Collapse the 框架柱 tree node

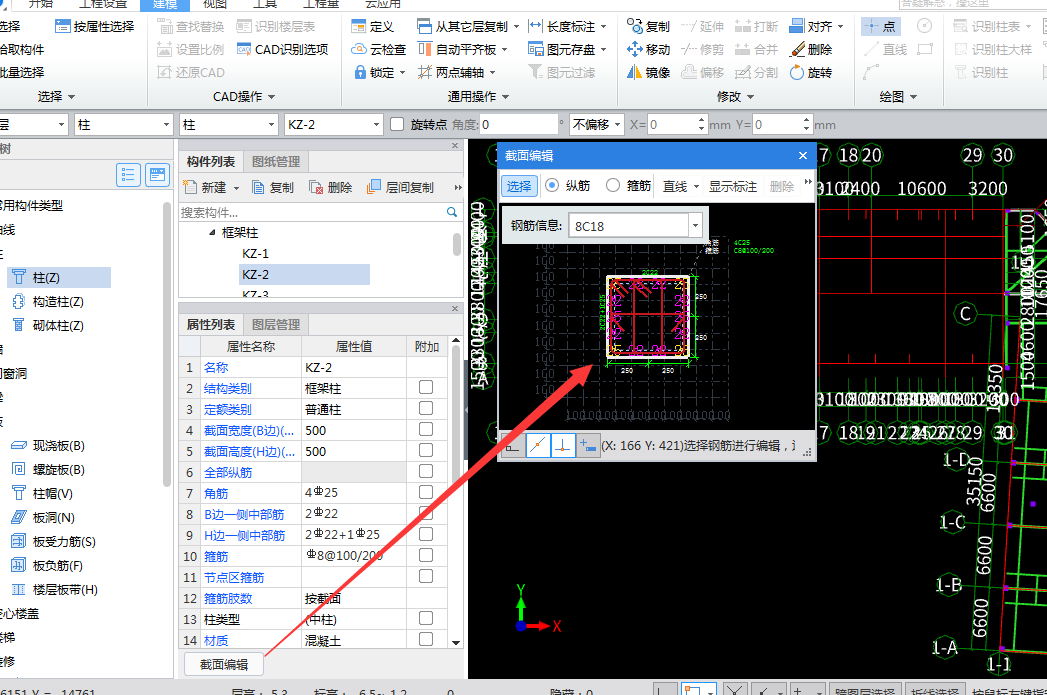(x=212, y=232)
